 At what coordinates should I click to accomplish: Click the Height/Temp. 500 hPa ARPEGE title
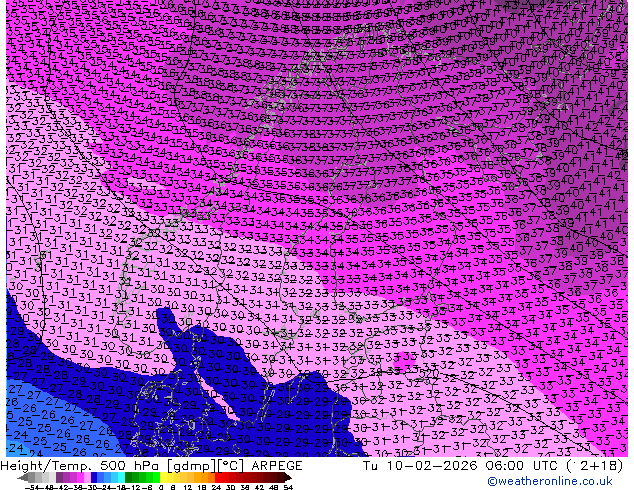point(151,466)
